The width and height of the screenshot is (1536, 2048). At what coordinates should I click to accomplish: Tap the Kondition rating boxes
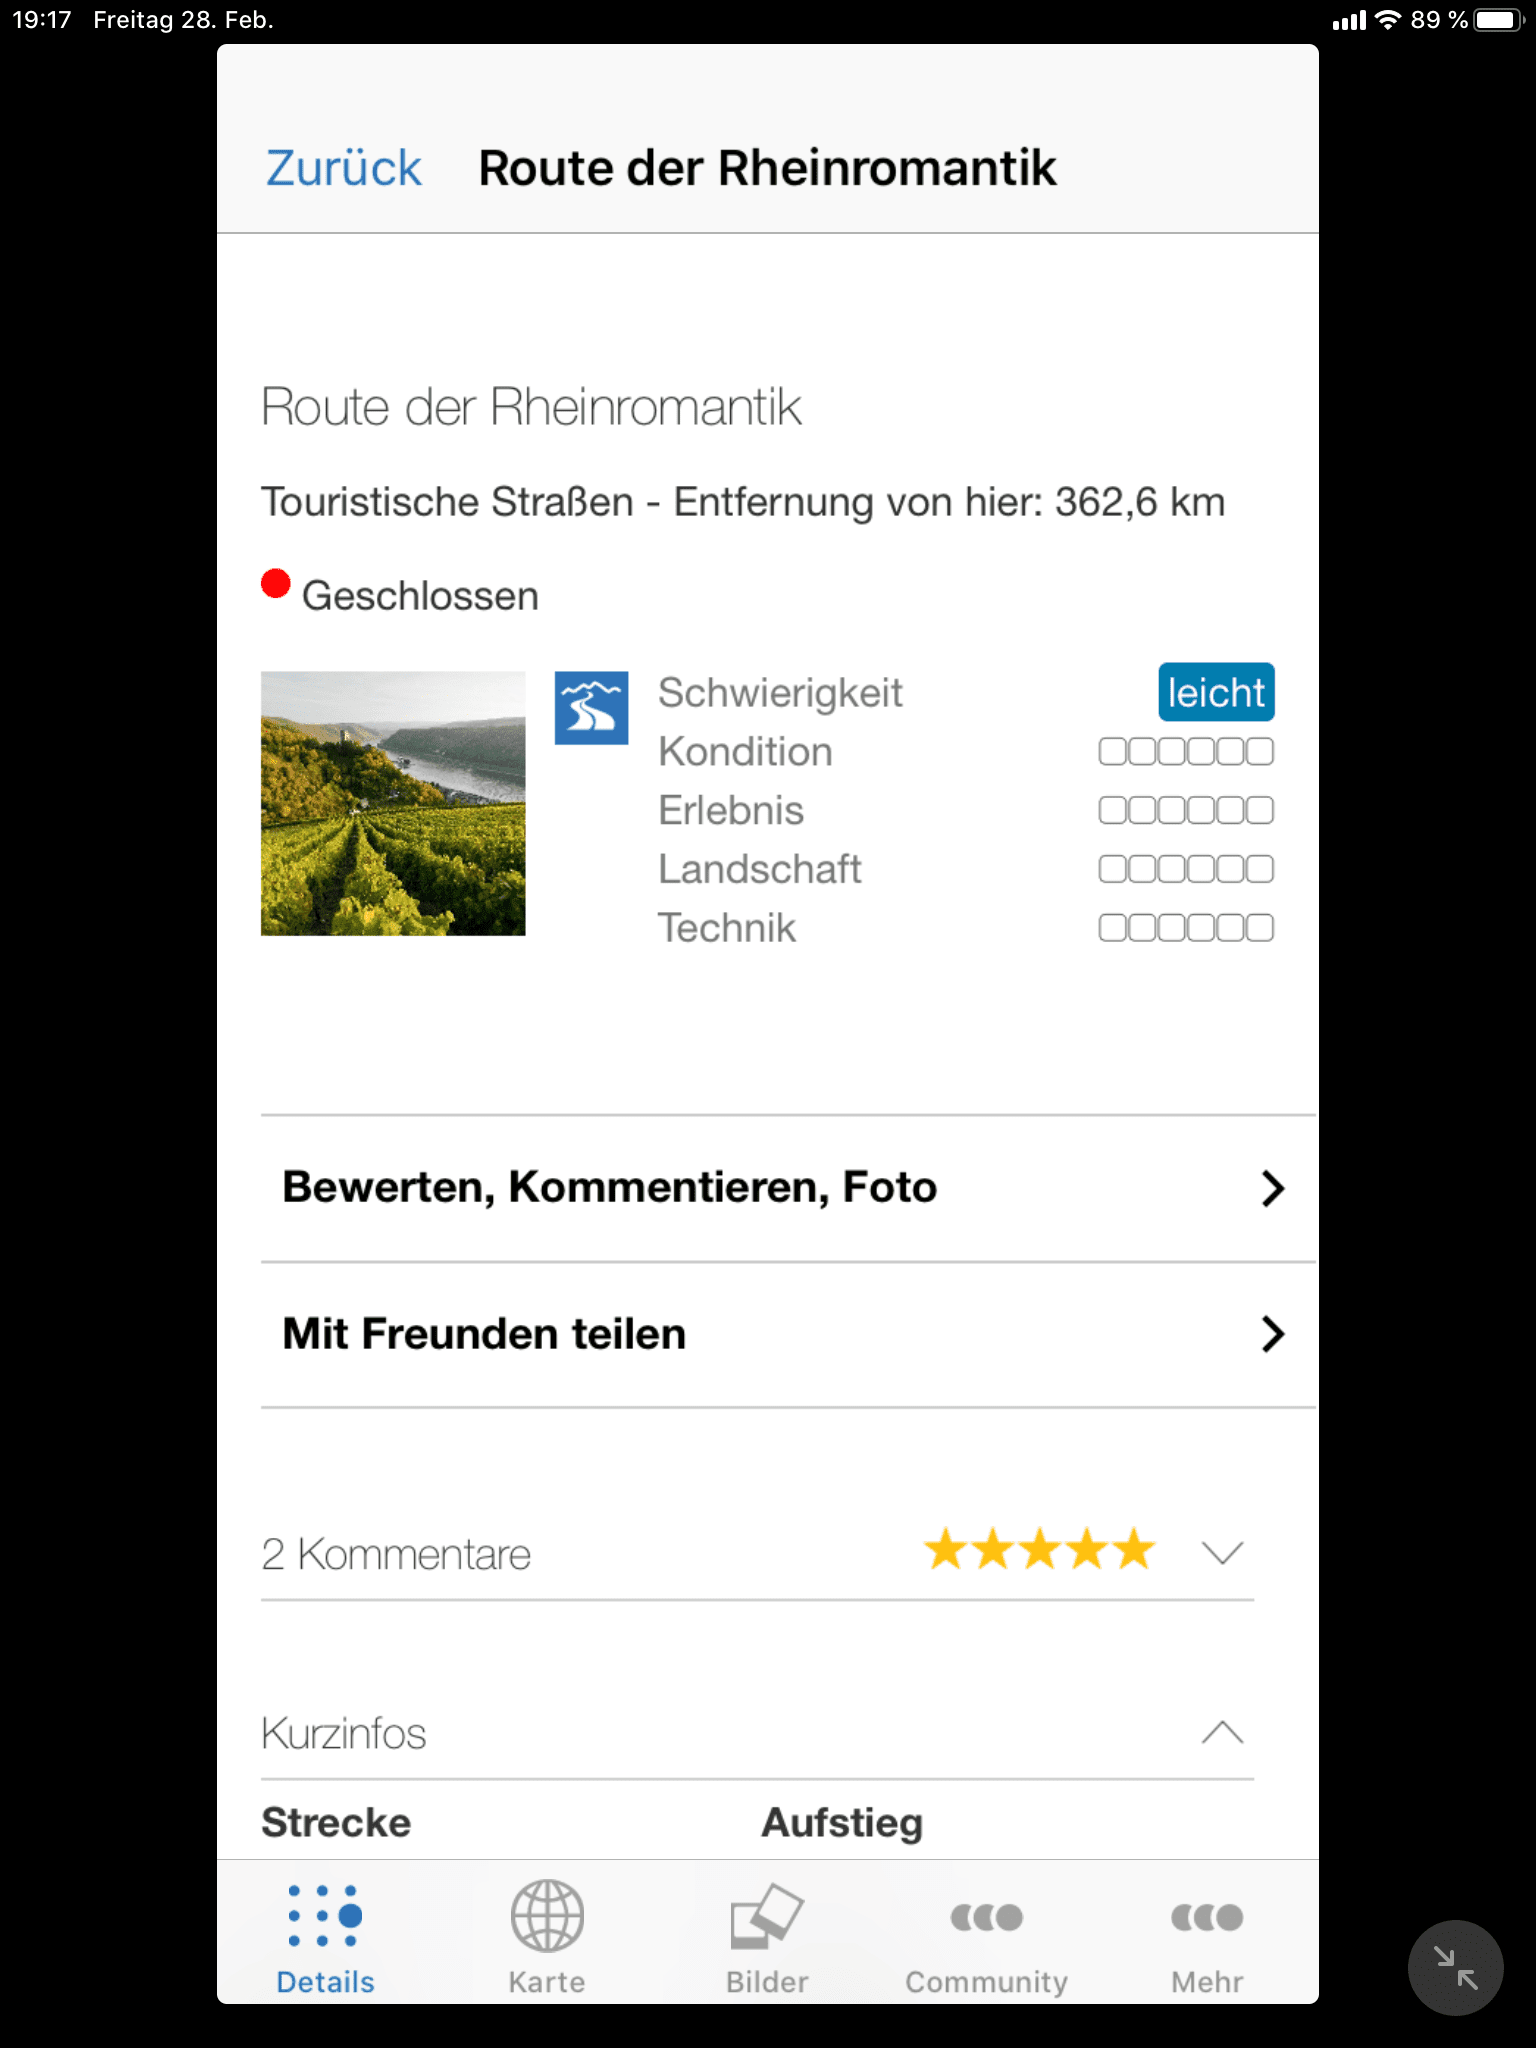[1186, 752]
